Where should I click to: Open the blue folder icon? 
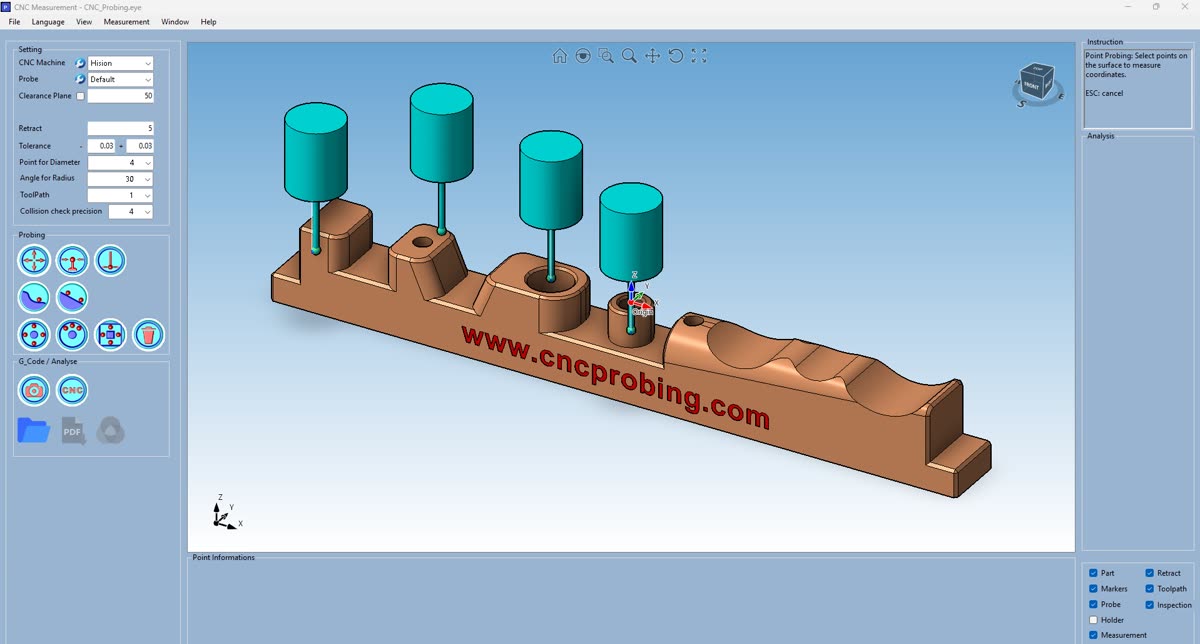[x=34, y=431]
